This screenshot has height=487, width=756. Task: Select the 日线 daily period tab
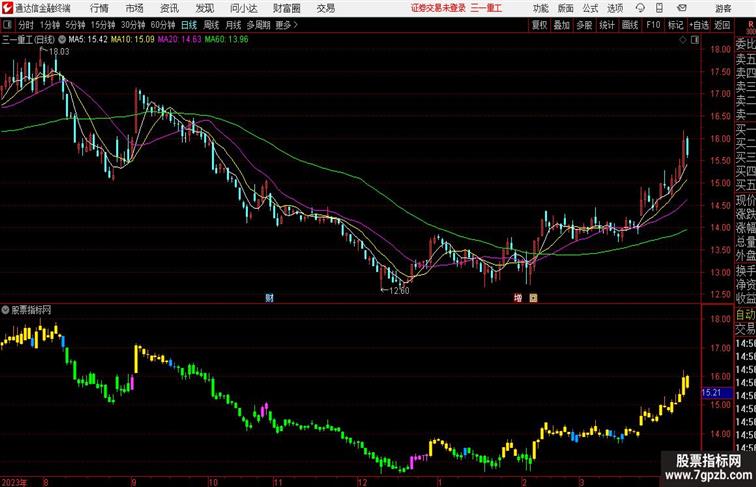[x=189, y=25]
